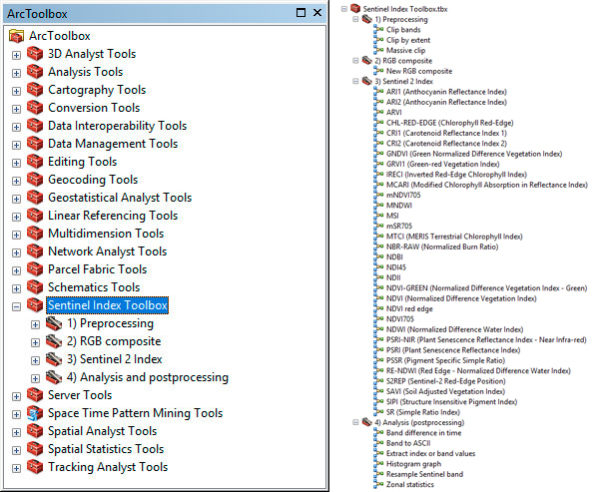Open Clip by extent tool
The height and width of the screenshot is (492, 600).
pyautogui.click(x=408, y=40)
